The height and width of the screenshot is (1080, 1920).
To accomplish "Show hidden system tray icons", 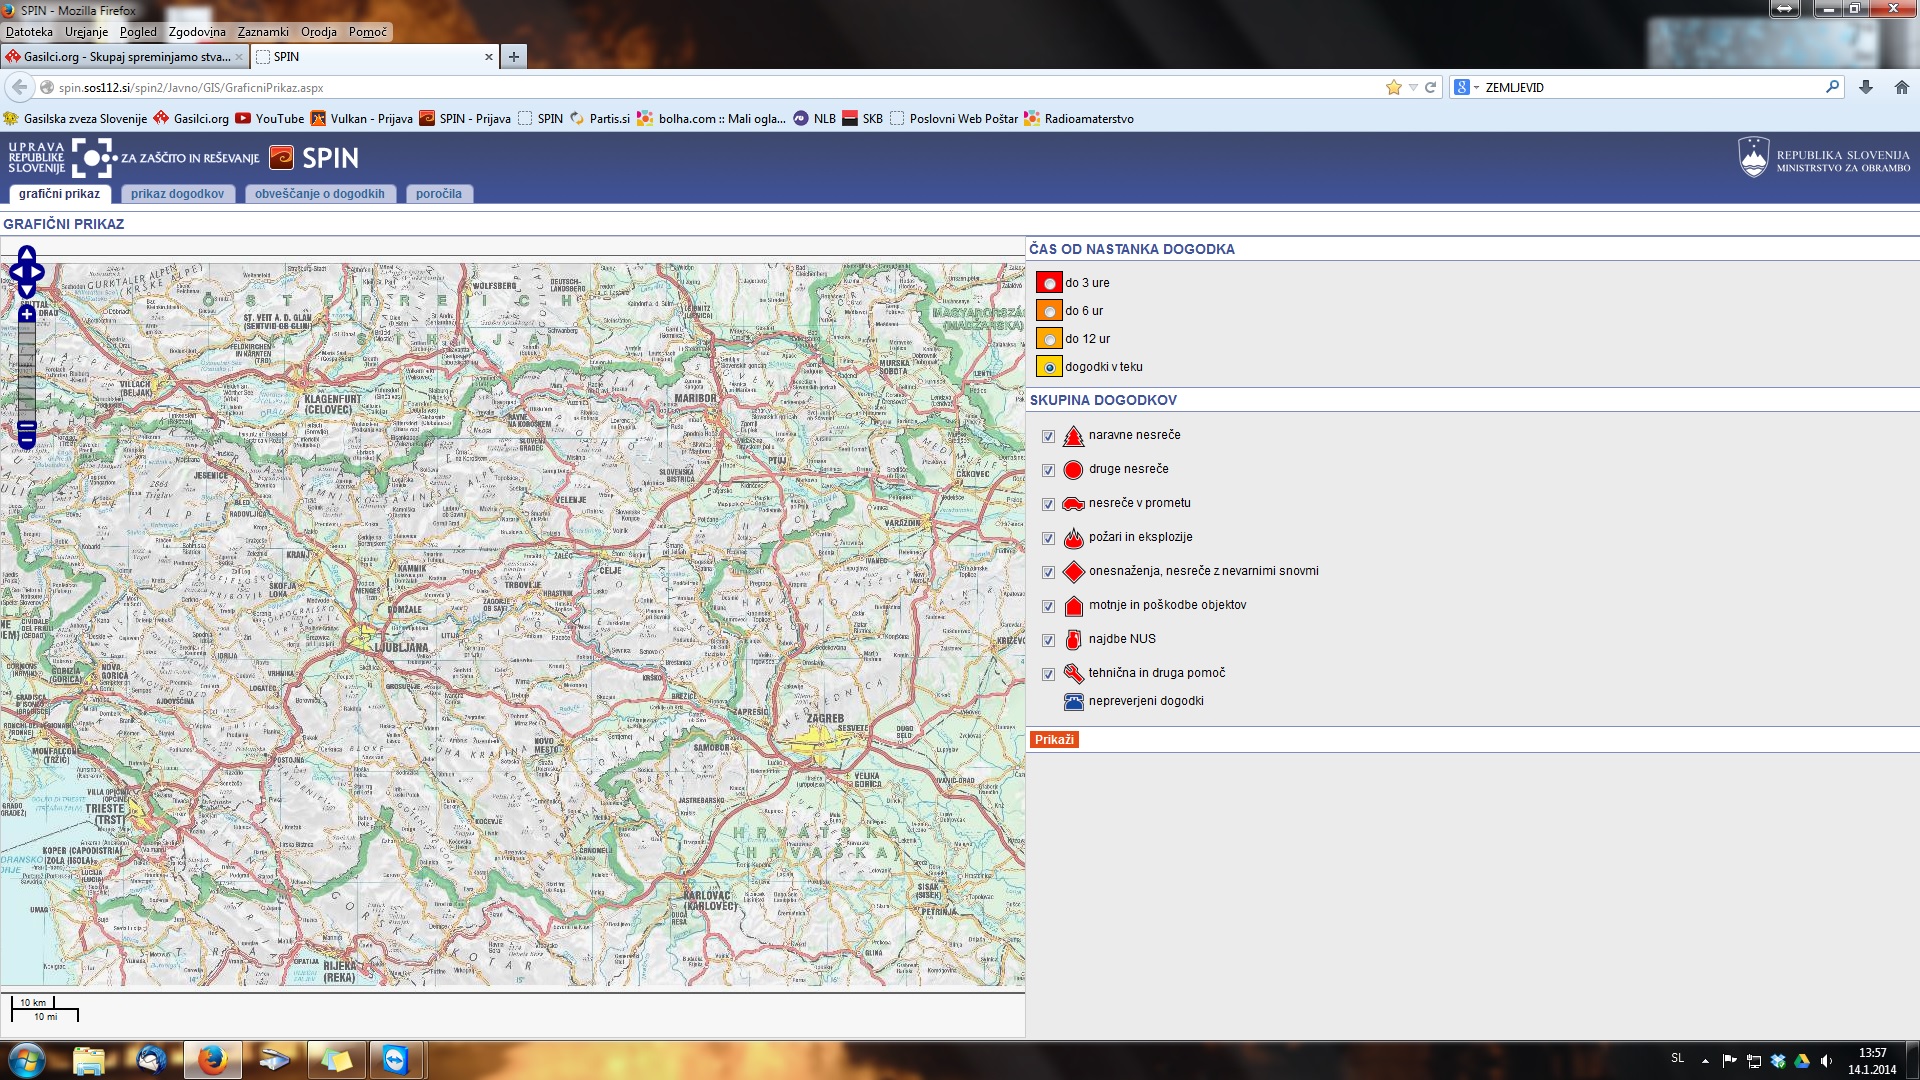I will click(1705, 1061).
